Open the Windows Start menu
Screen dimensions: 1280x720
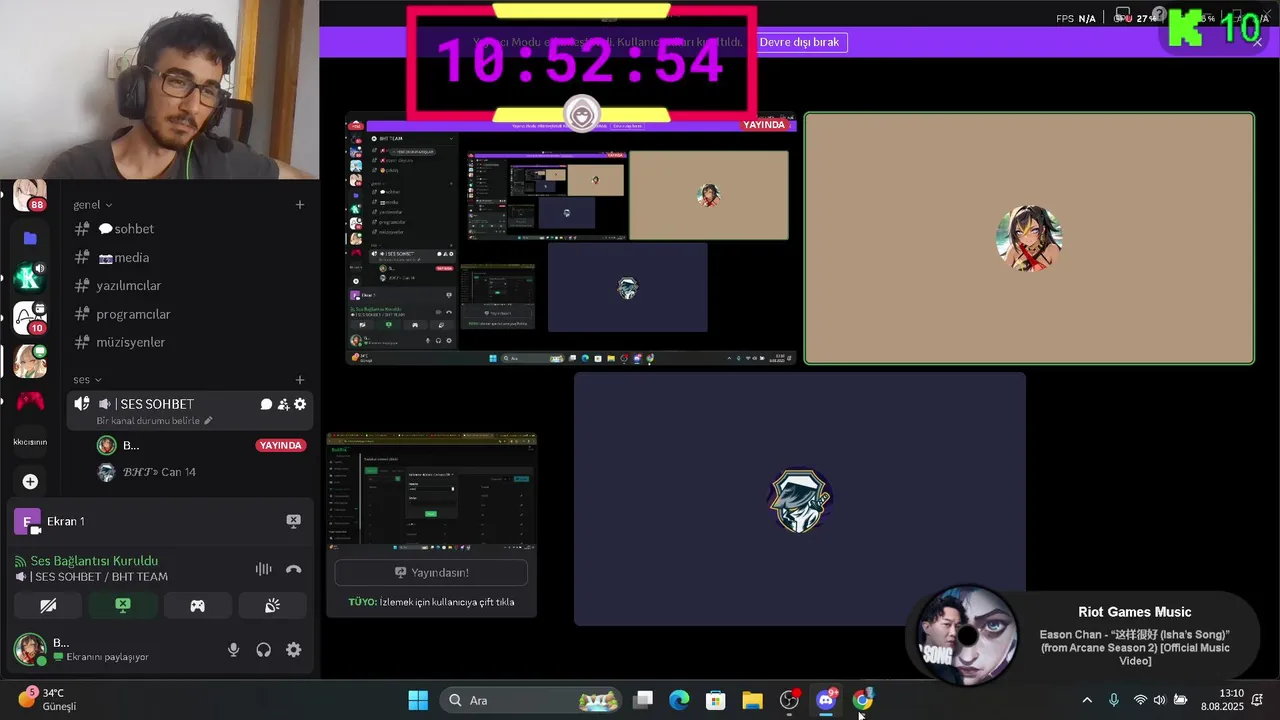418,700
